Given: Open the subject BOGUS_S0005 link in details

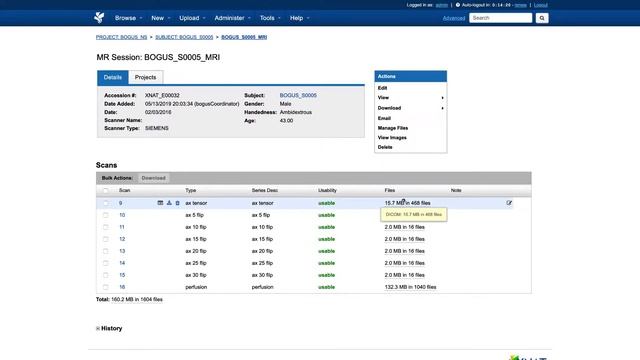Looking at the screenshot, I should pyautogui.click(x=298, y=96).
